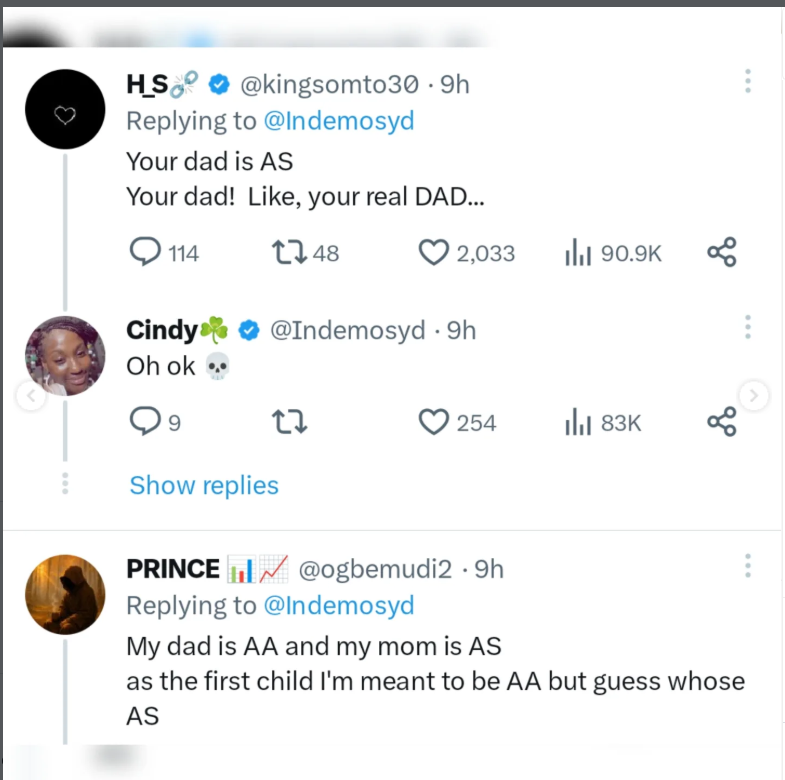Open more options on the H_S tweet
785x780 pixels.
click(x=747, y=82)
